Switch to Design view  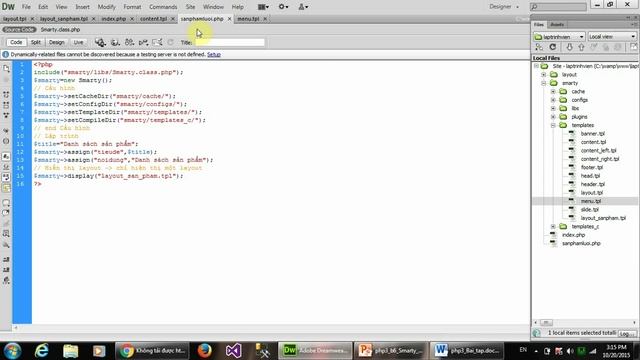(x=57, y=42)
